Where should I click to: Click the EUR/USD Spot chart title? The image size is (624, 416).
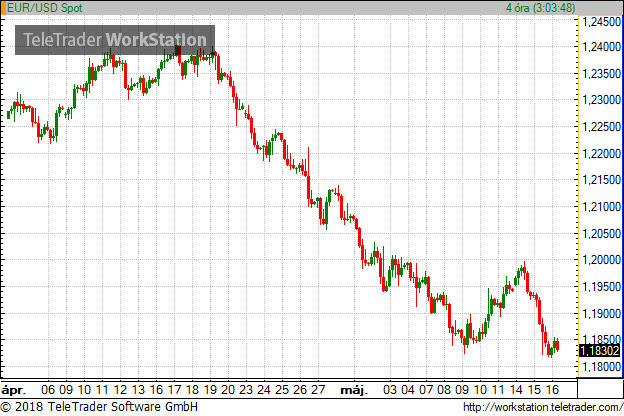(x=45, y=8)
